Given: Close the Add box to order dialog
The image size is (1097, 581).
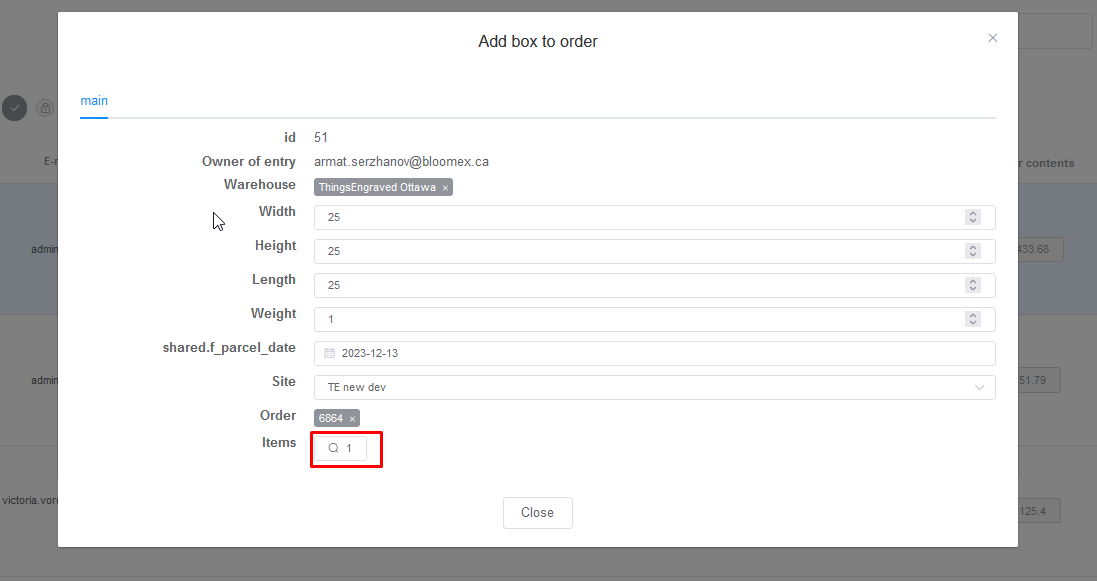Looking at the screenshot, I should [x=992, y=38].
